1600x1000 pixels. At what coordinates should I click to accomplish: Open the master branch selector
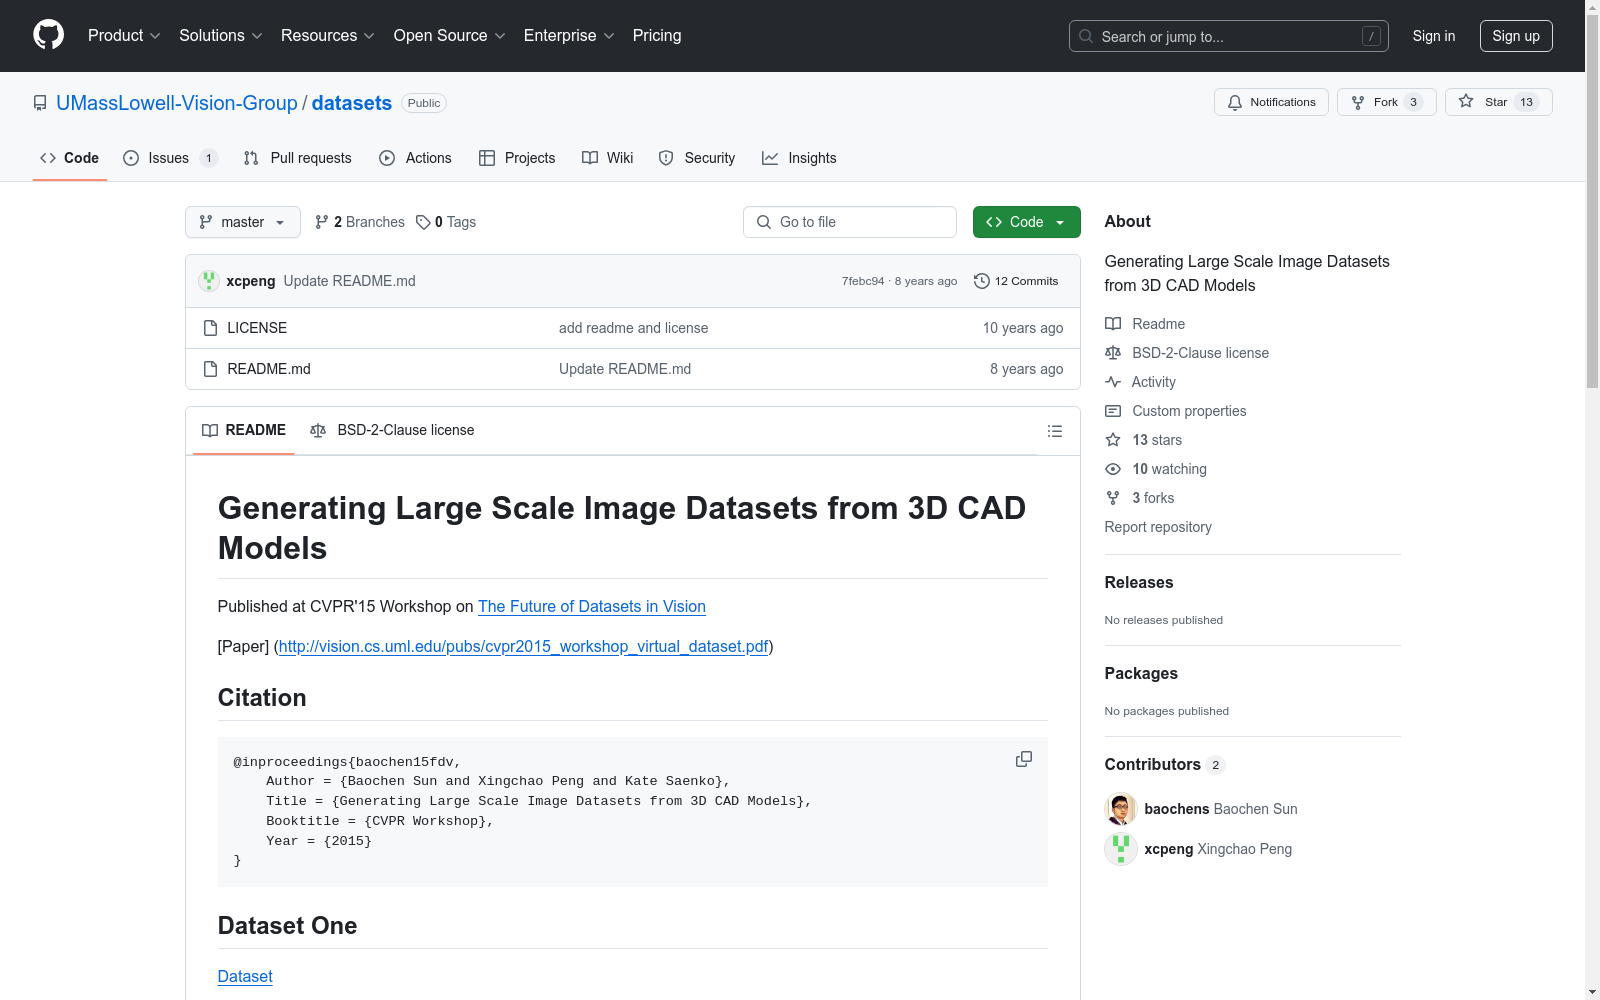(x=243, y=222)
